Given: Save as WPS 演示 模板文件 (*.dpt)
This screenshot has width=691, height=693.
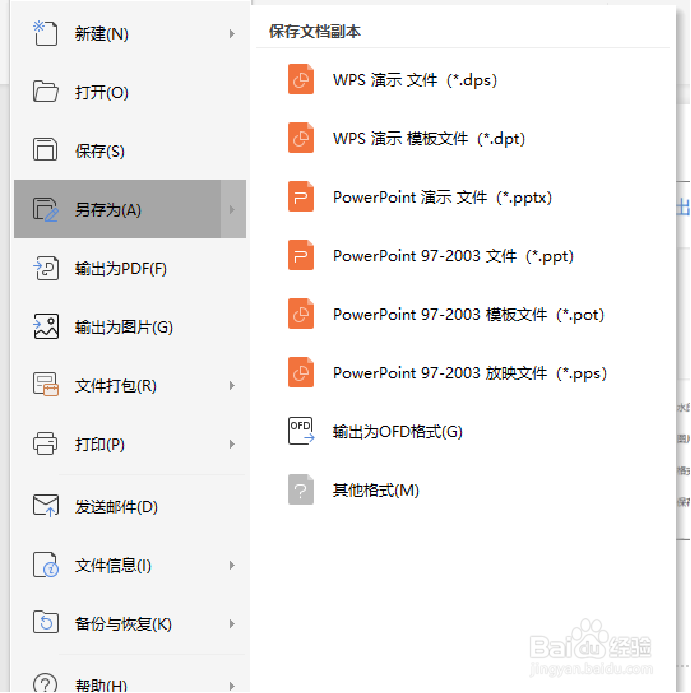Looking at the screenshot, I should [x=429, y=138].
